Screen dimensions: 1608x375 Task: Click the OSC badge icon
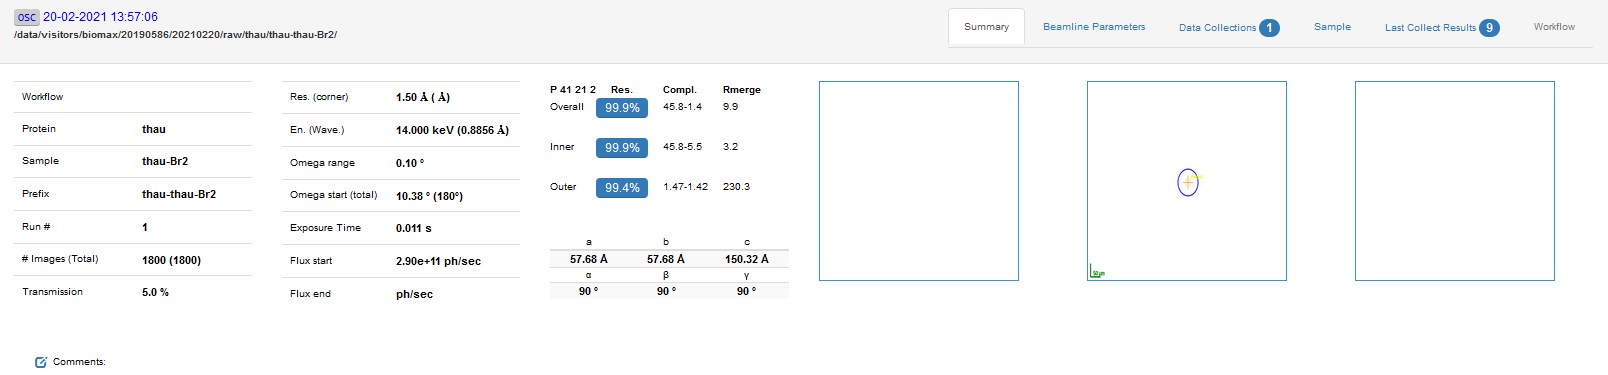27,17
